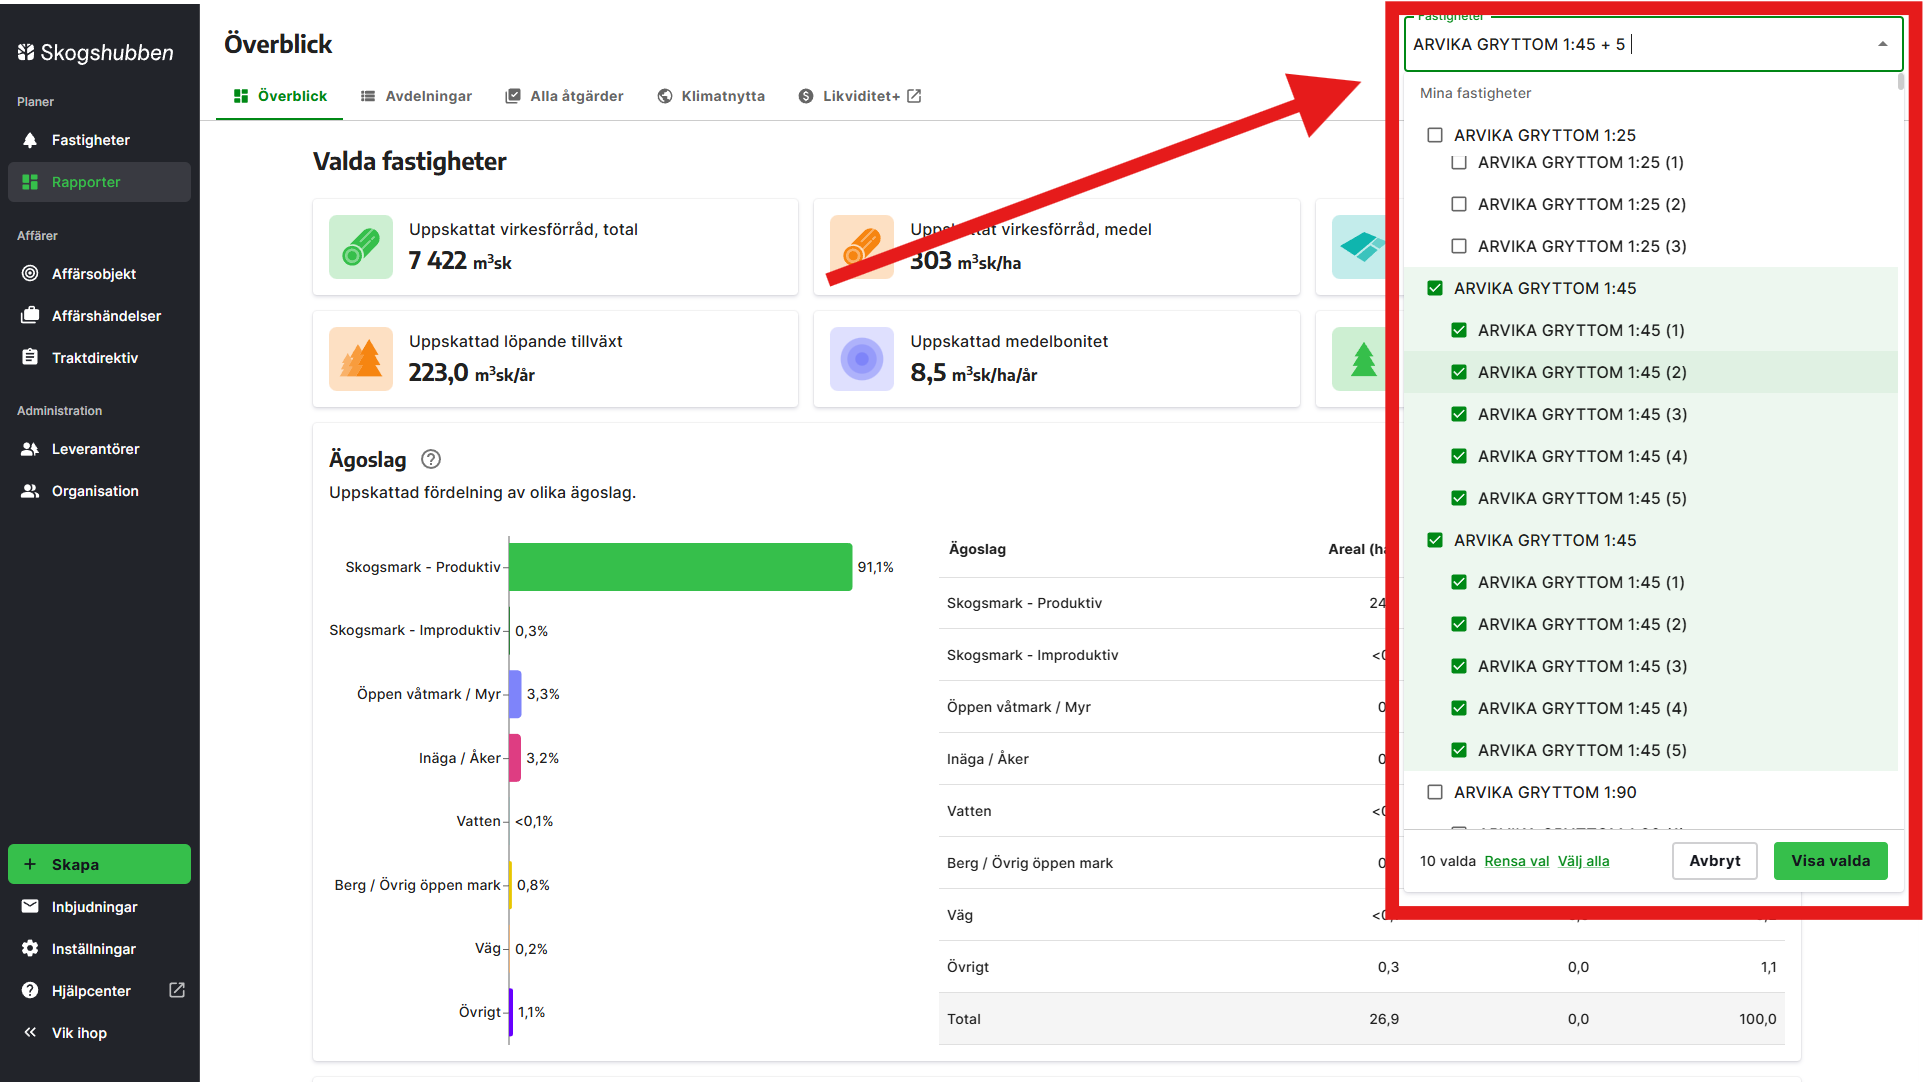Open Affärsobjekt target icon
This screenshot has height=1082, width=1923.
click(x=30, y=274)
